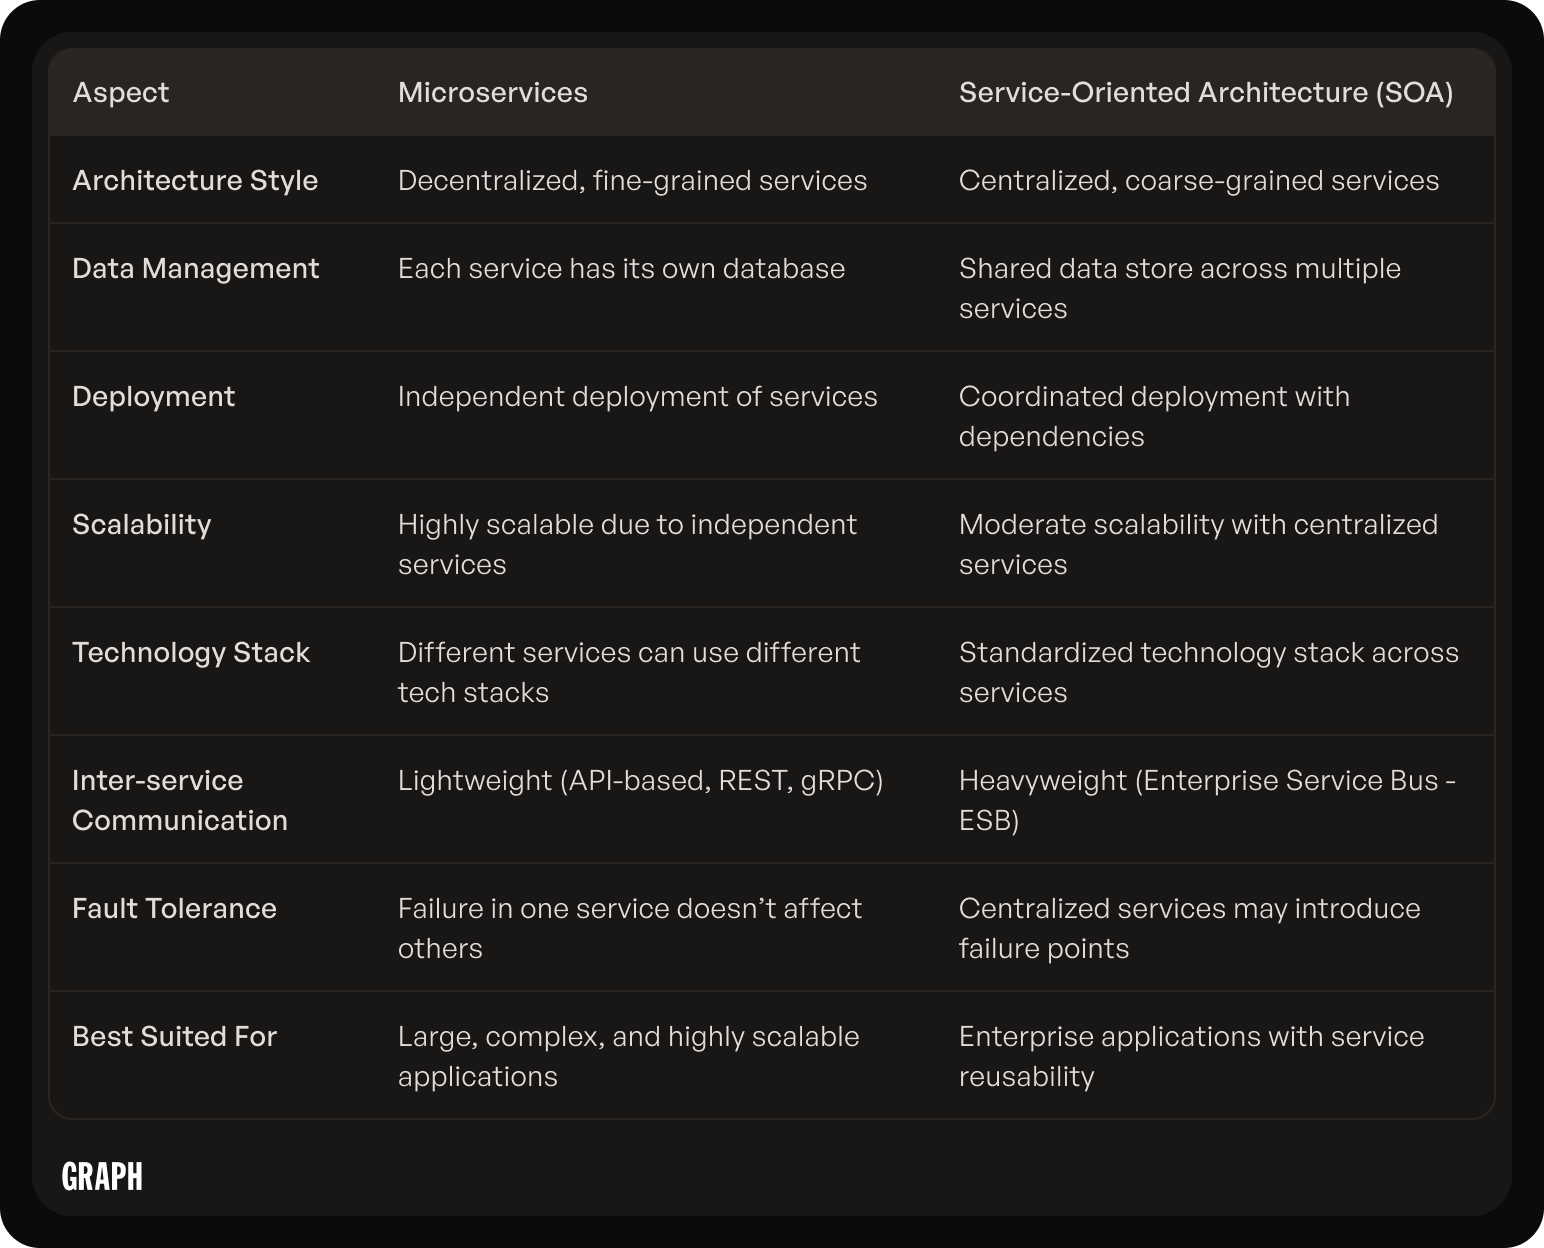Click 'Different services can use different tech stacks'
Viewport: 1544px width, 1248px height.
[629, 673]
